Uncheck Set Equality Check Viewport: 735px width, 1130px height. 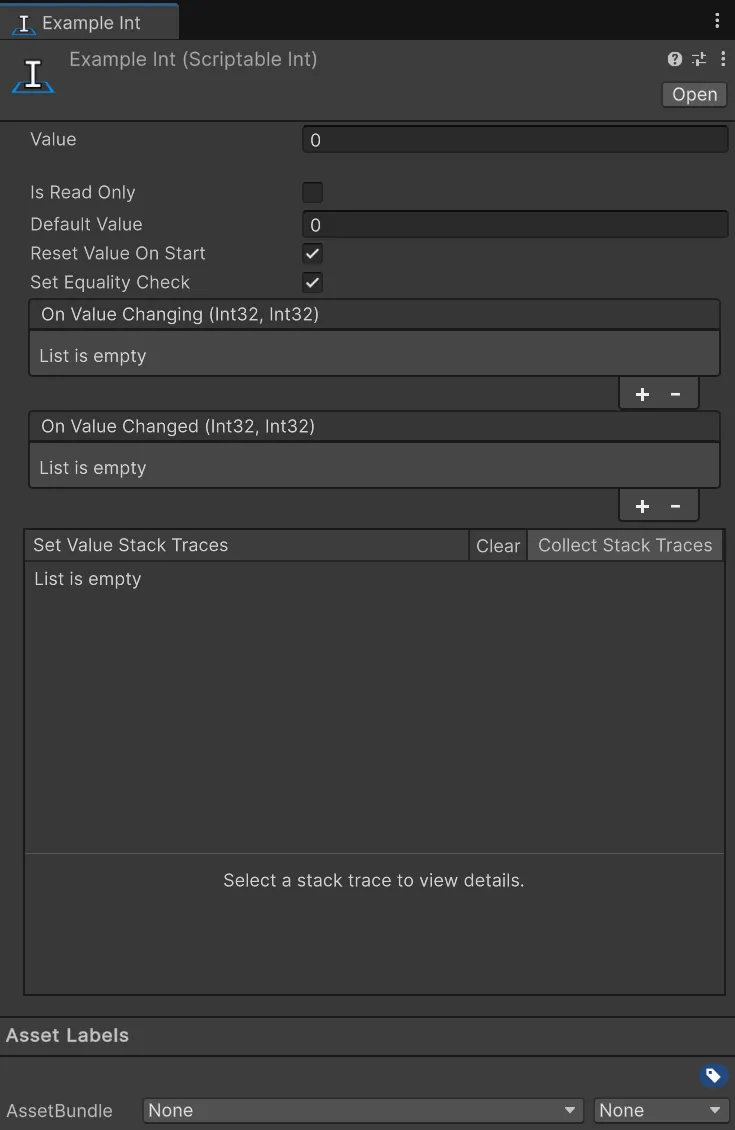tap(312, 282)
